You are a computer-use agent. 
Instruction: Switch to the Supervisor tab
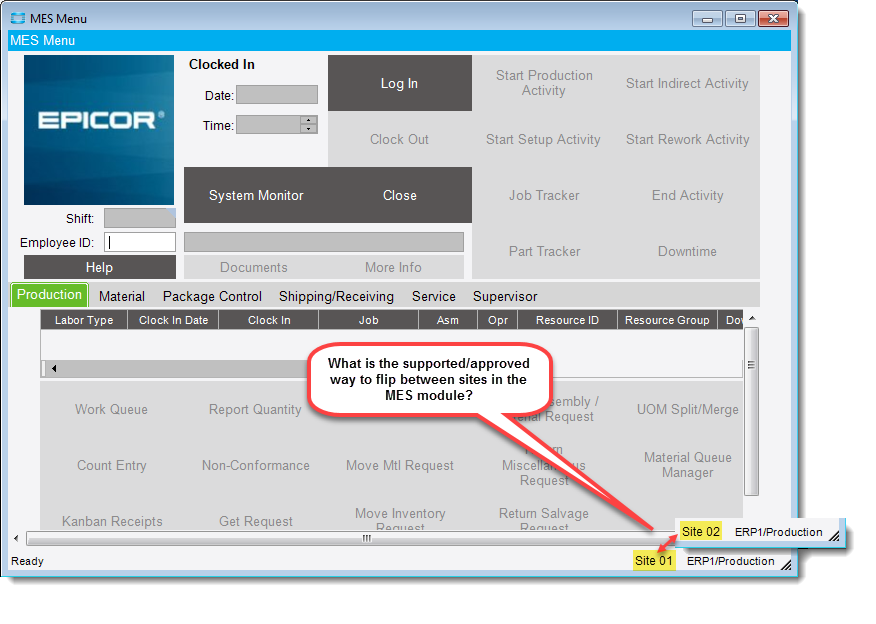[505, 296]
